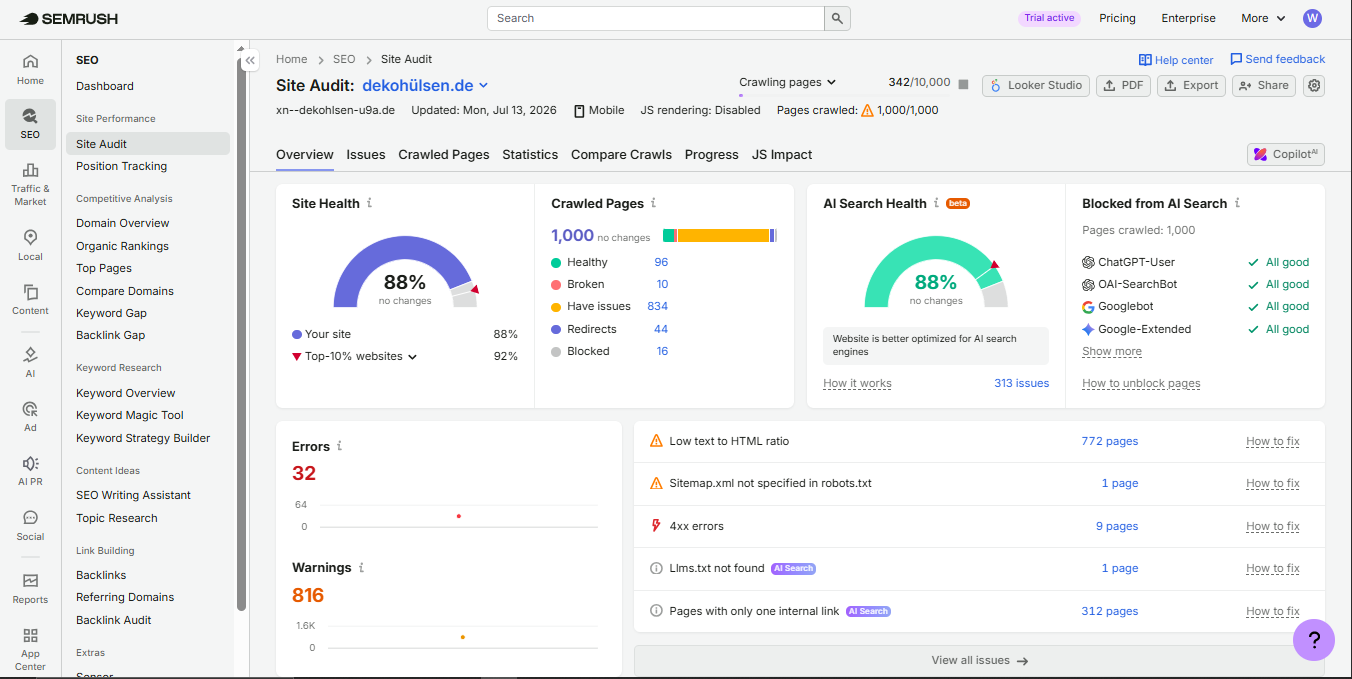
Task: Open the Crawling pages dropdown
Action: click(787, 82)
